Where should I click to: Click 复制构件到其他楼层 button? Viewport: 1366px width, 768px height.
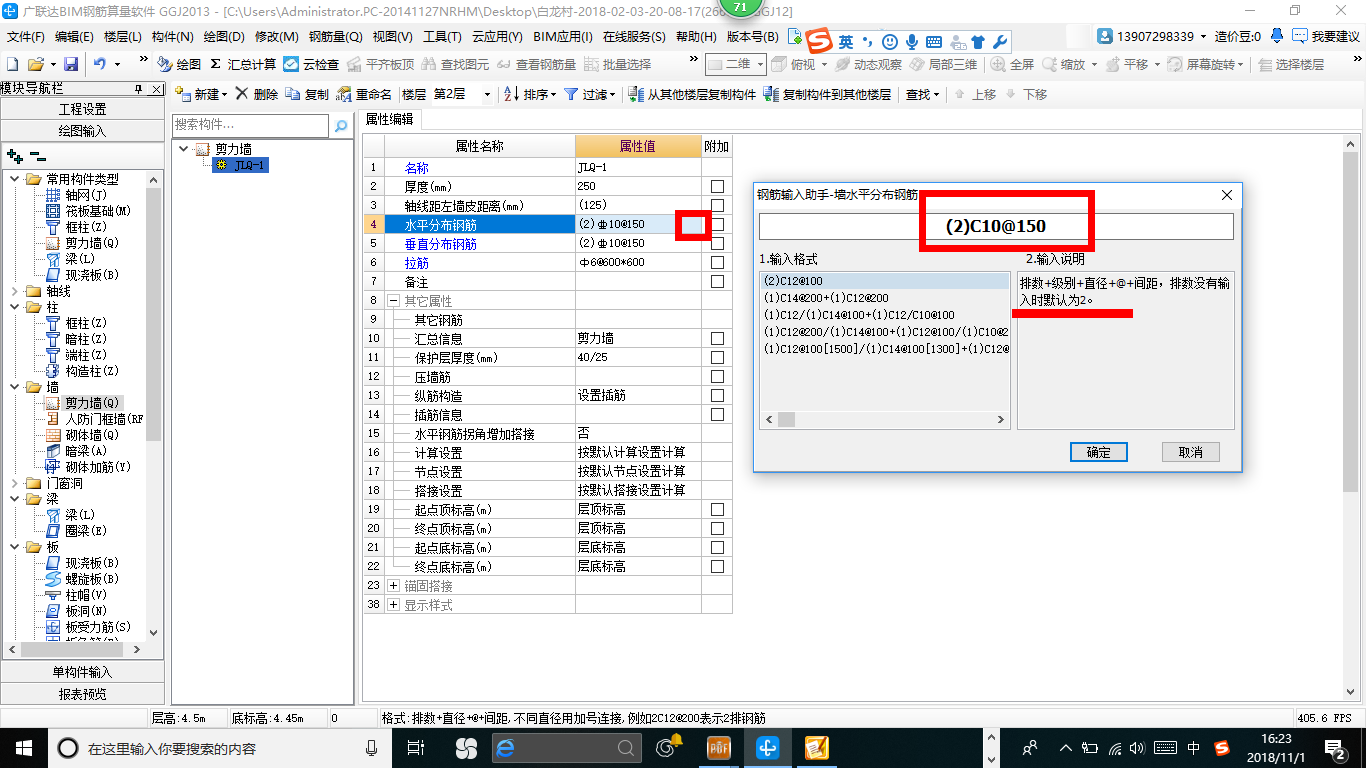point(827,94)
